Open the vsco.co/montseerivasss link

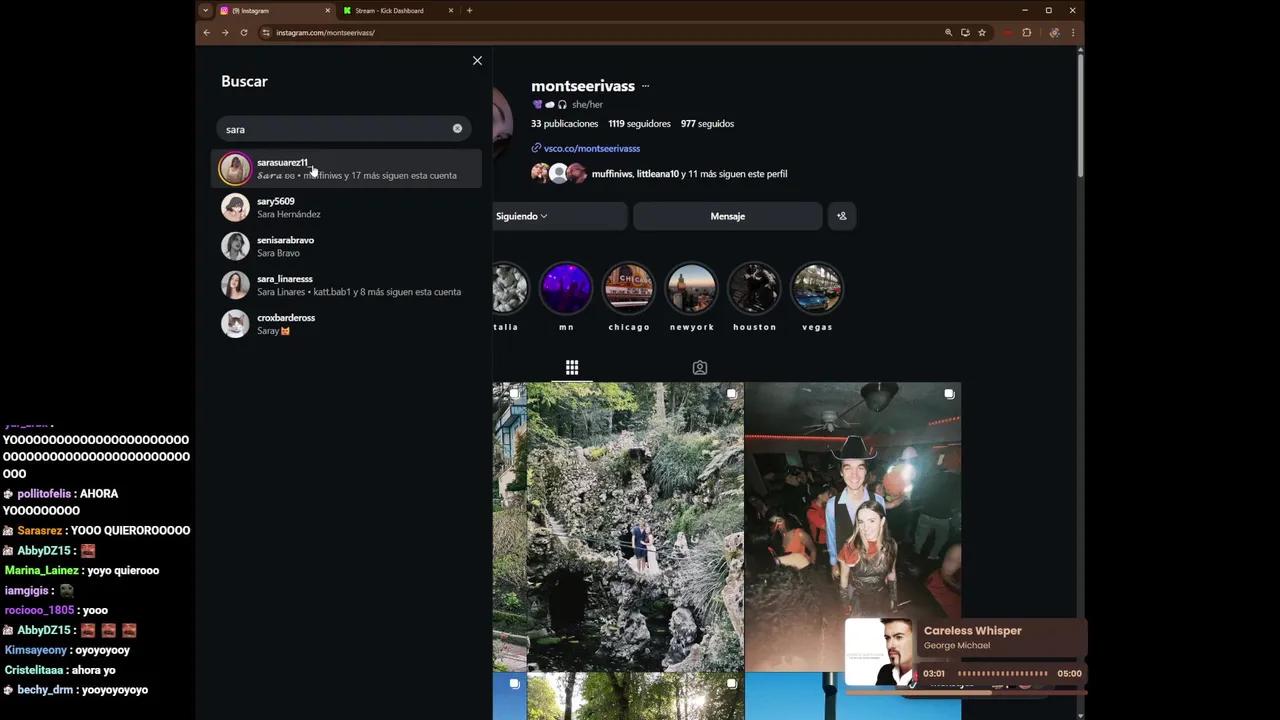(x=591, y=149)
